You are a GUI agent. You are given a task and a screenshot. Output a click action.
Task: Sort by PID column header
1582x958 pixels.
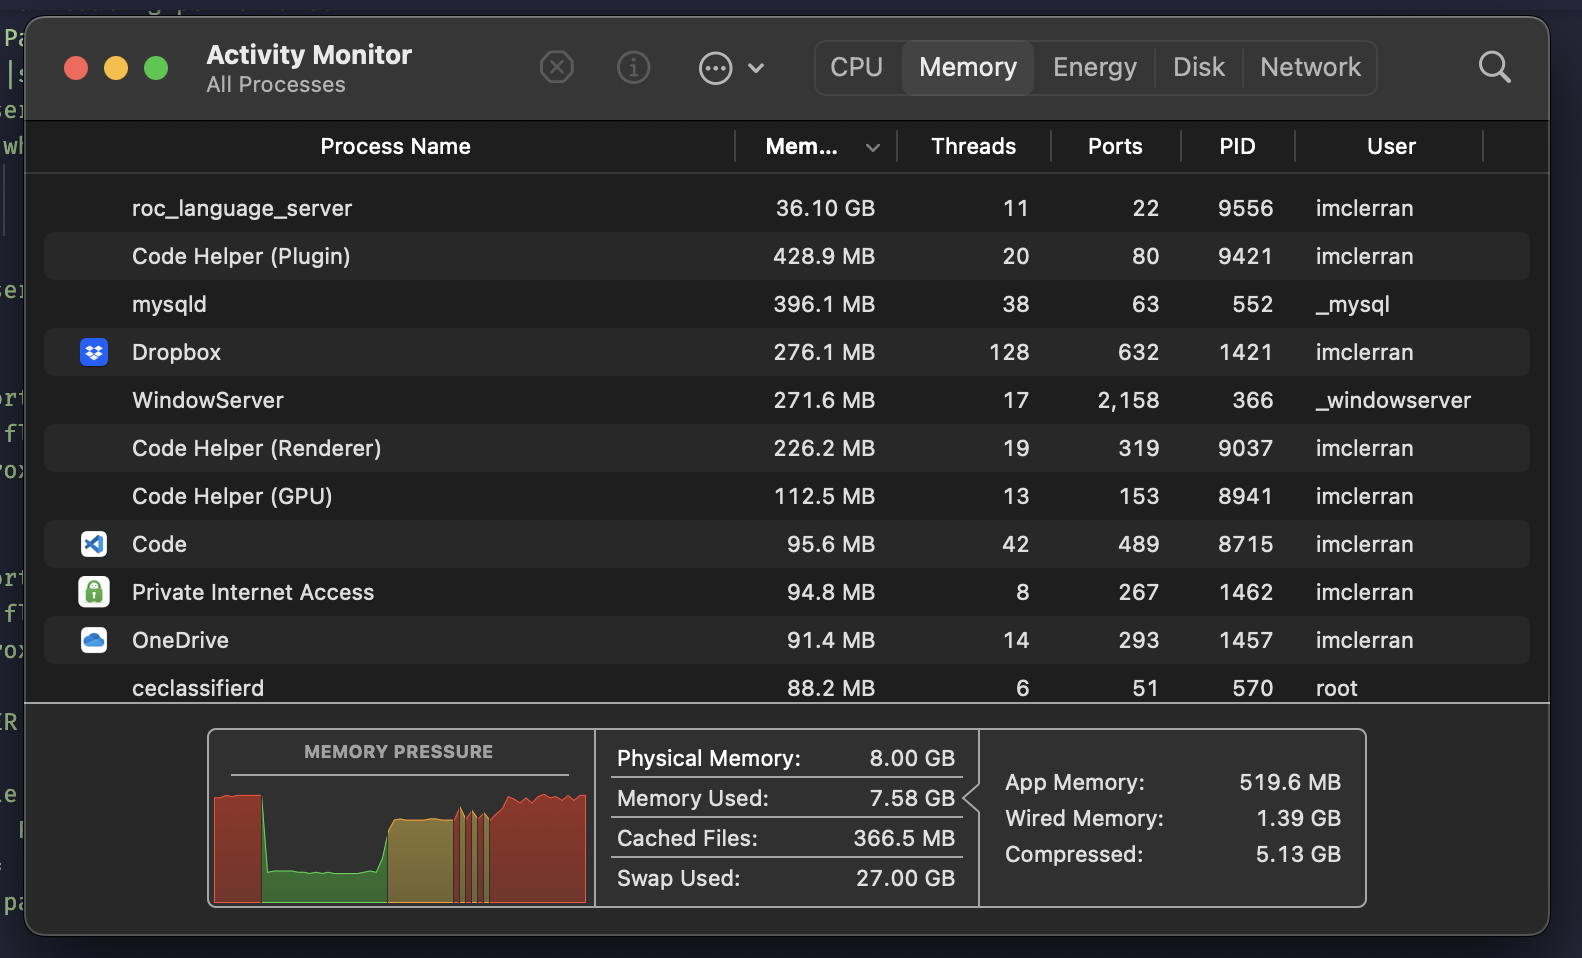(x=1237, y=147)
